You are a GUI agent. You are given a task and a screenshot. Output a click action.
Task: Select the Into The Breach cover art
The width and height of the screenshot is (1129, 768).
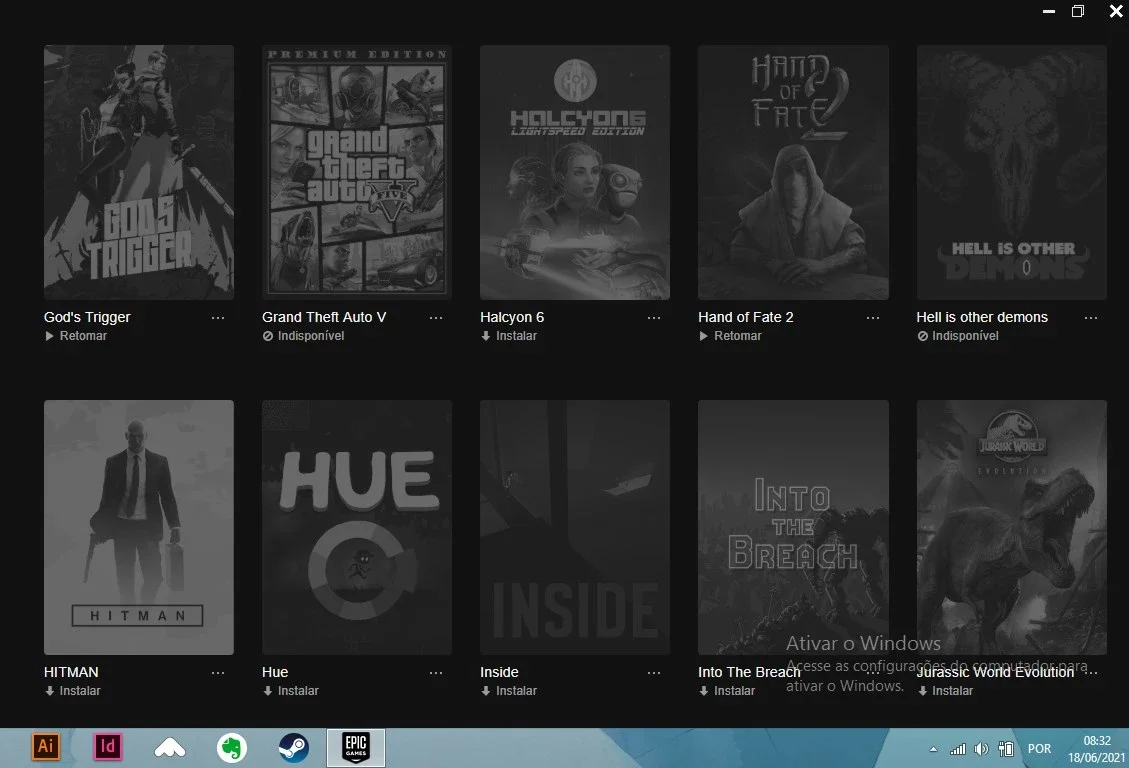coord(793,528)
